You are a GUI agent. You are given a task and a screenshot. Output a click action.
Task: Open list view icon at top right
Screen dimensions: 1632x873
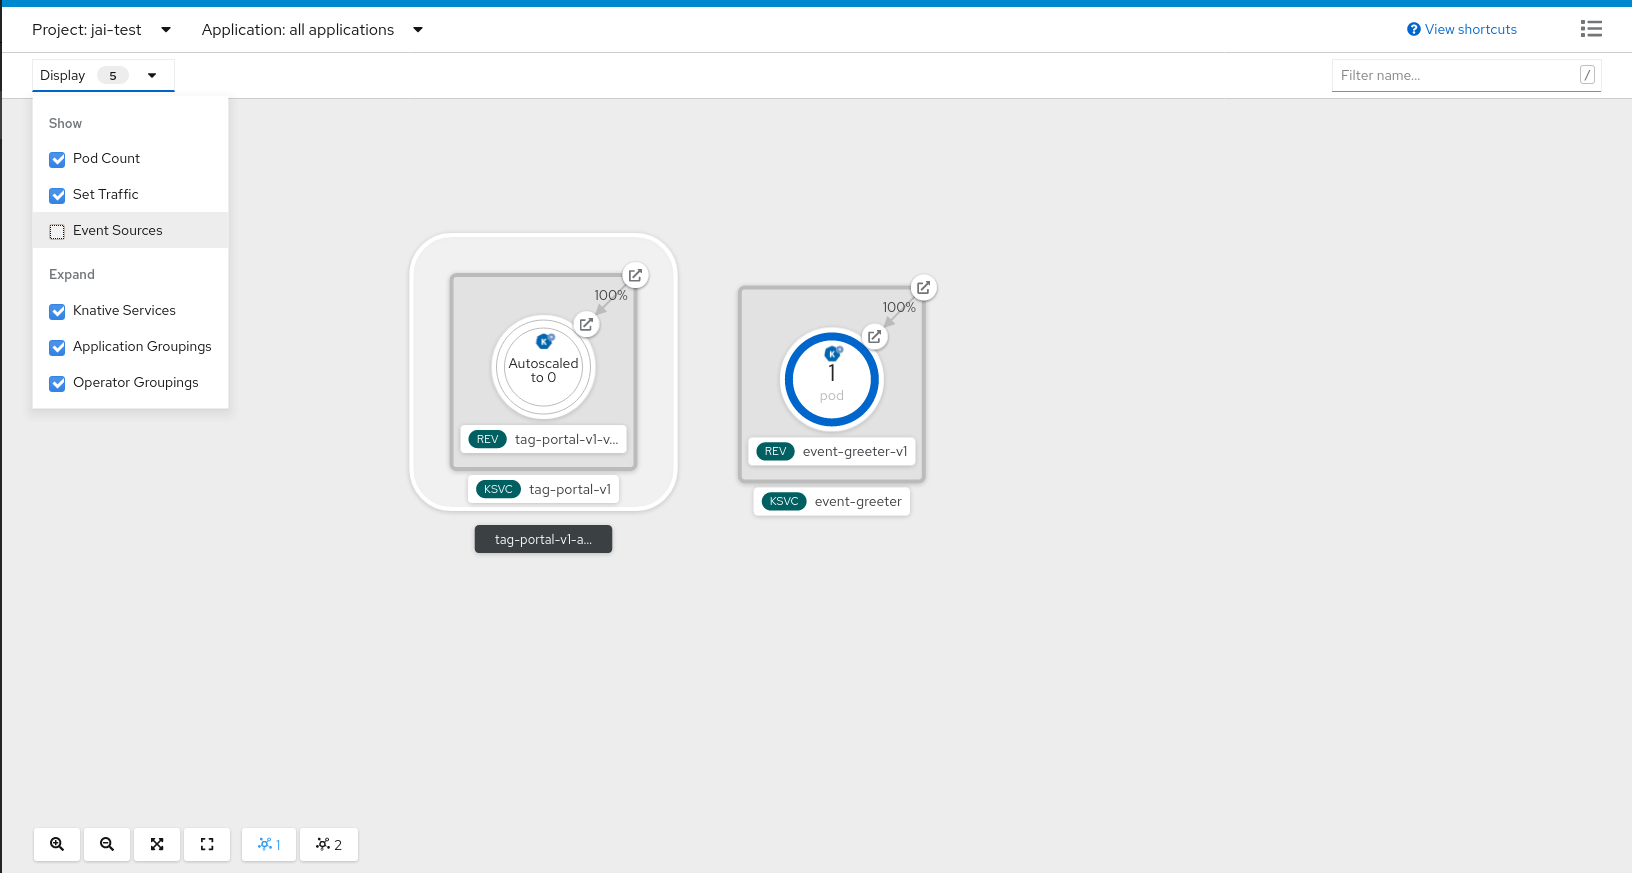[1591, 29]
